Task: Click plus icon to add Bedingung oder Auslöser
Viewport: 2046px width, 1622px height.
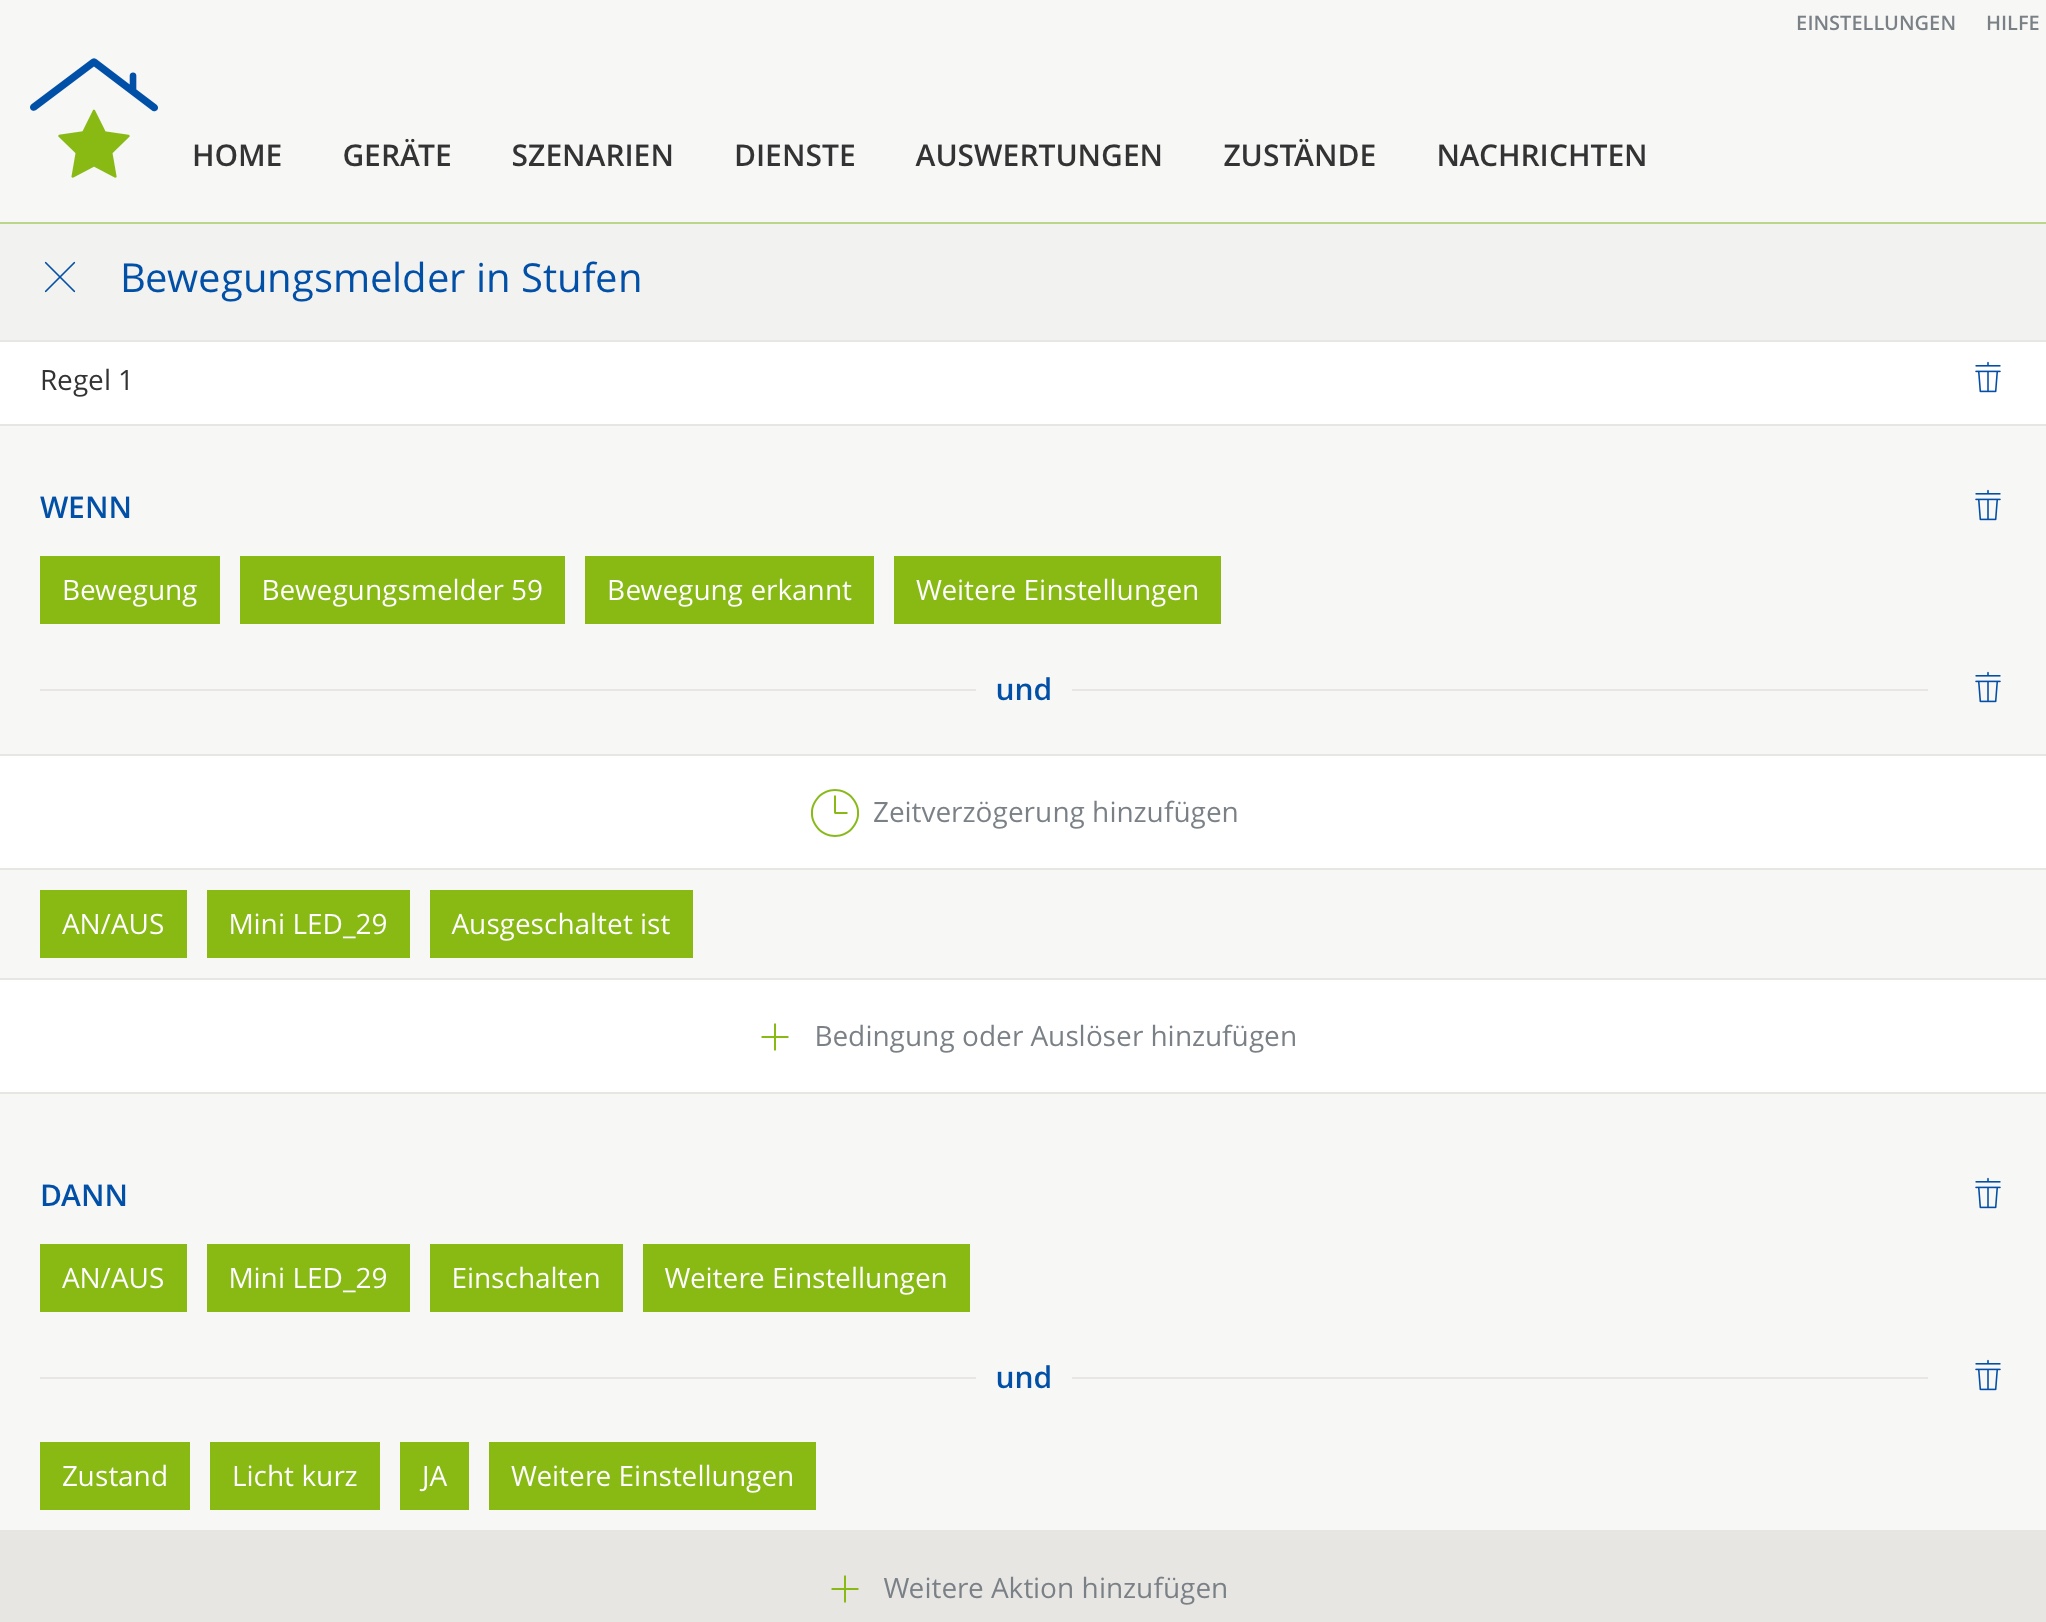Action: (x=775, y=1037)
